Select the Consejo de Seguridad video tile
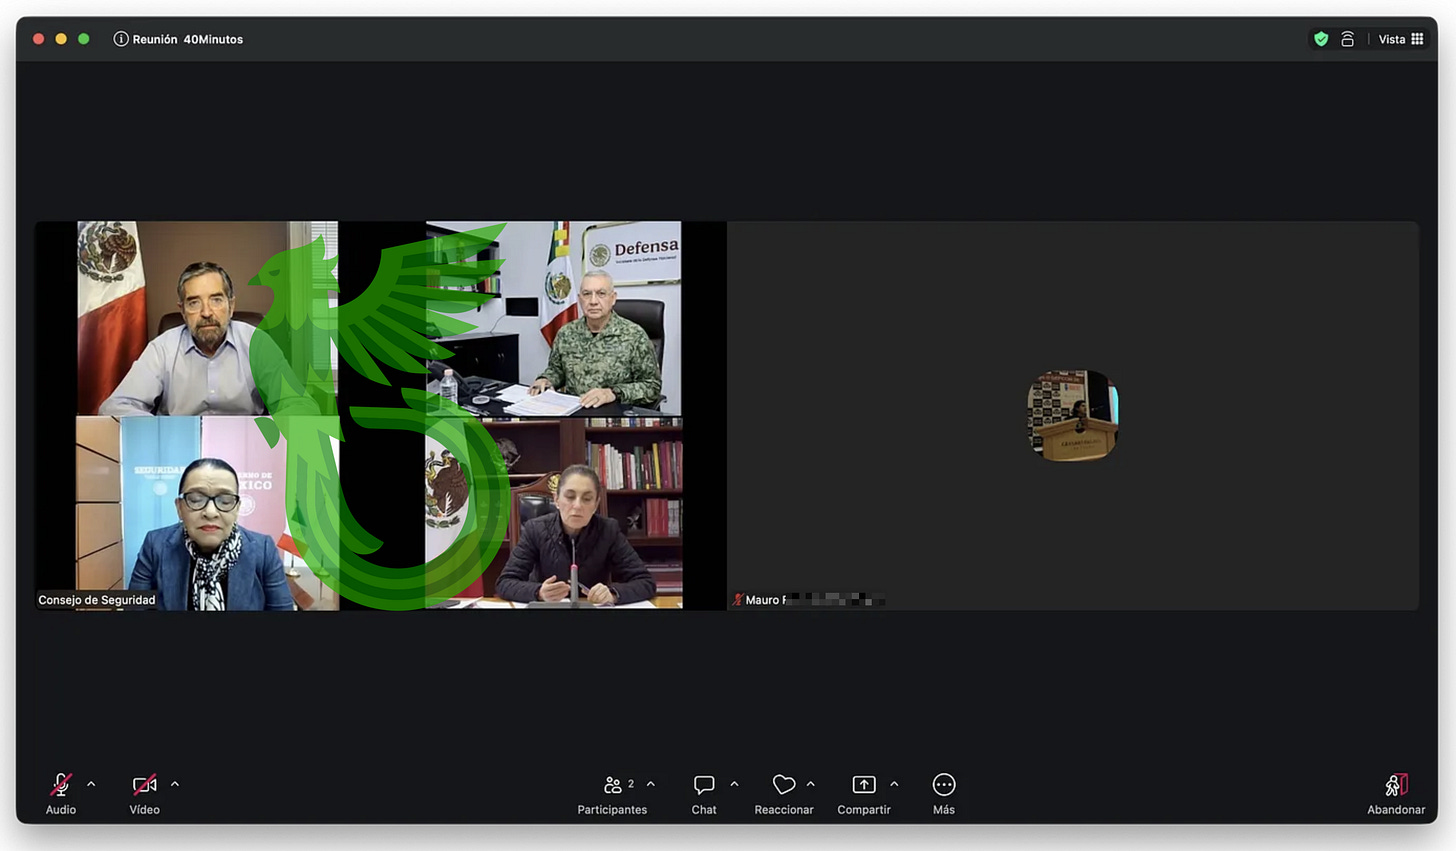The width and height of the screenshot is (1456, 851). 381,415
